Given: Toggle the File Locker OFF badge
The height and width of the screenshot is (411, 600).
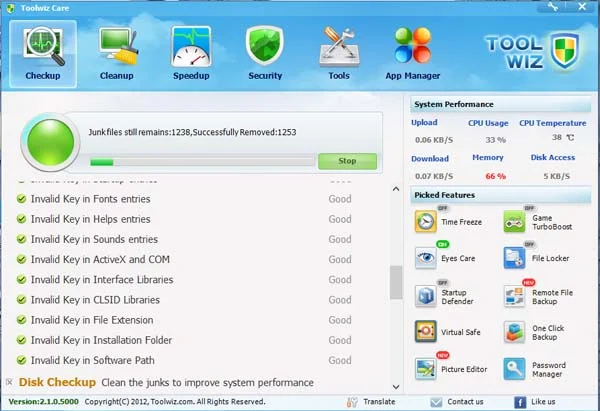Looking at the screenshot, I should click(x=529, y=244).
